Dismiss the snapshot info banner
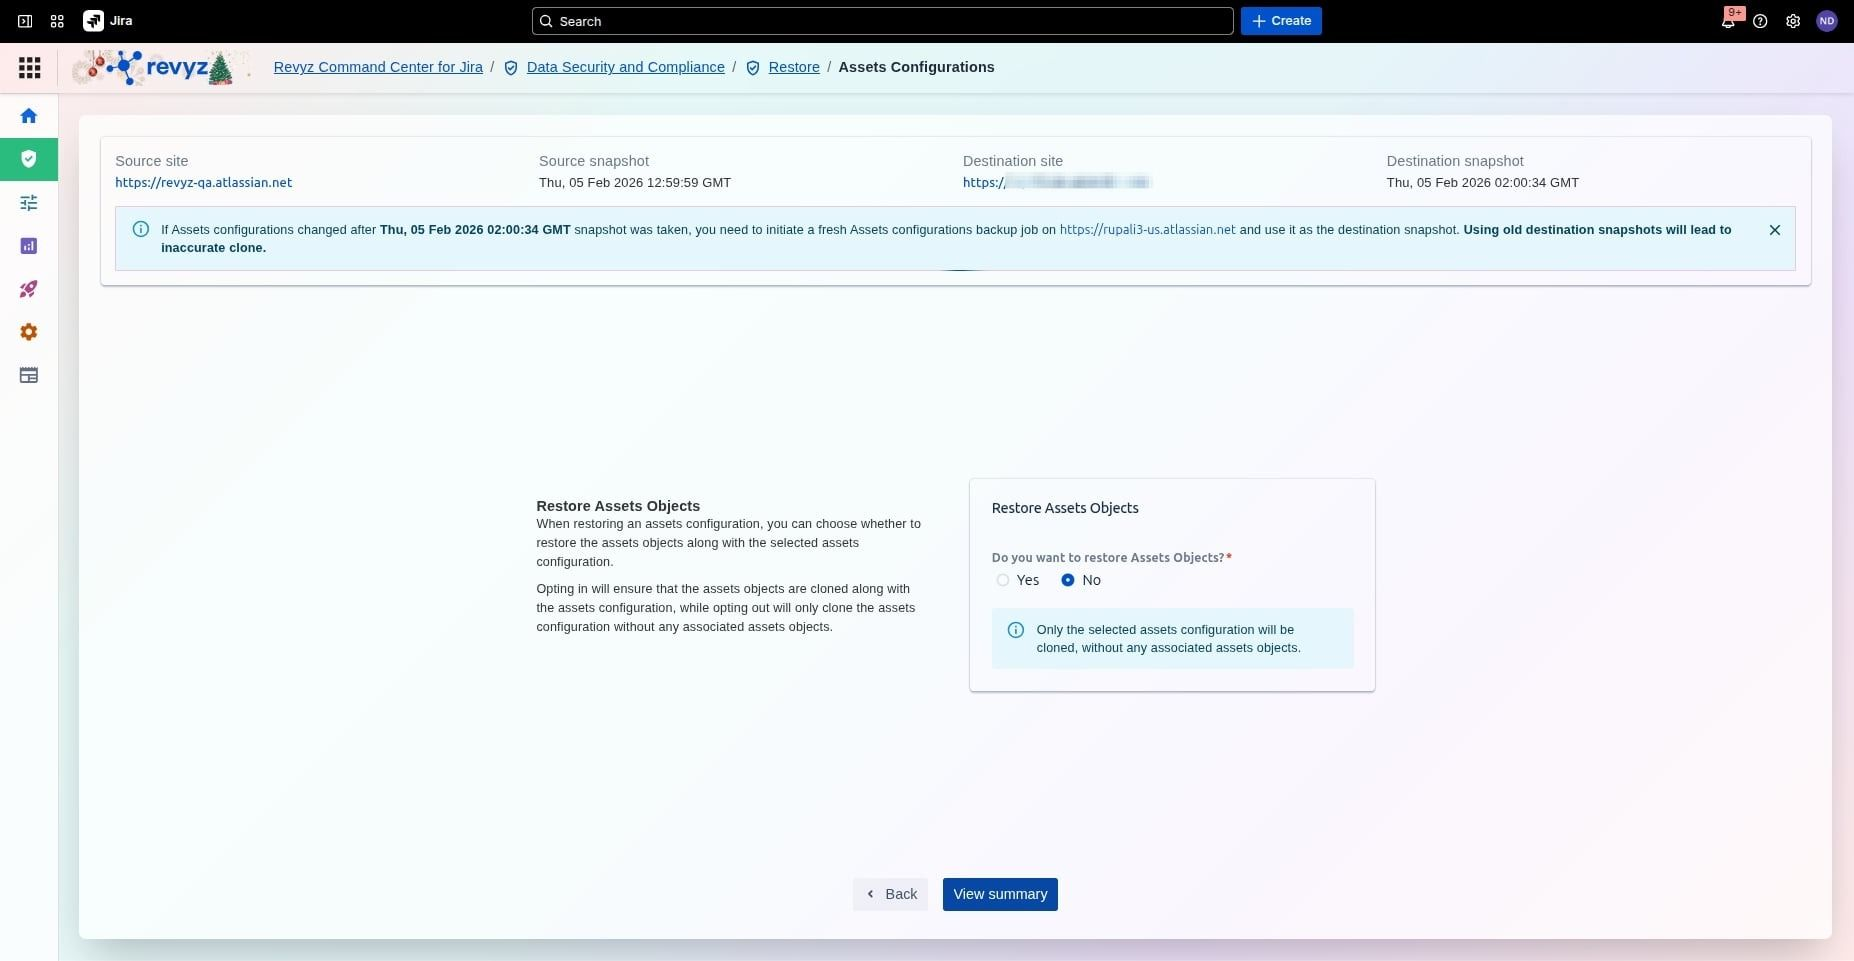 point(1774,230)
